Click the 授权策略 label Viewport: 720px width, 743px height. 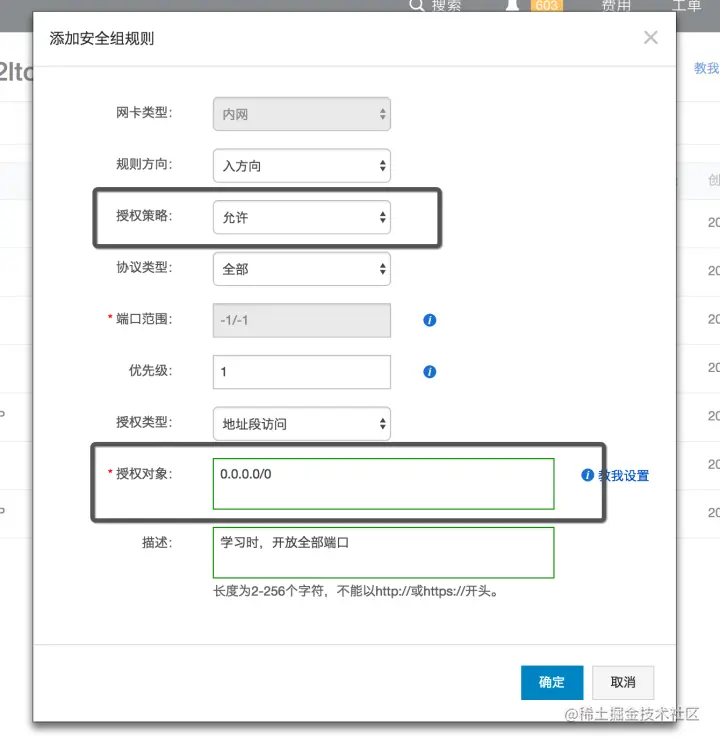pos(144,216)
